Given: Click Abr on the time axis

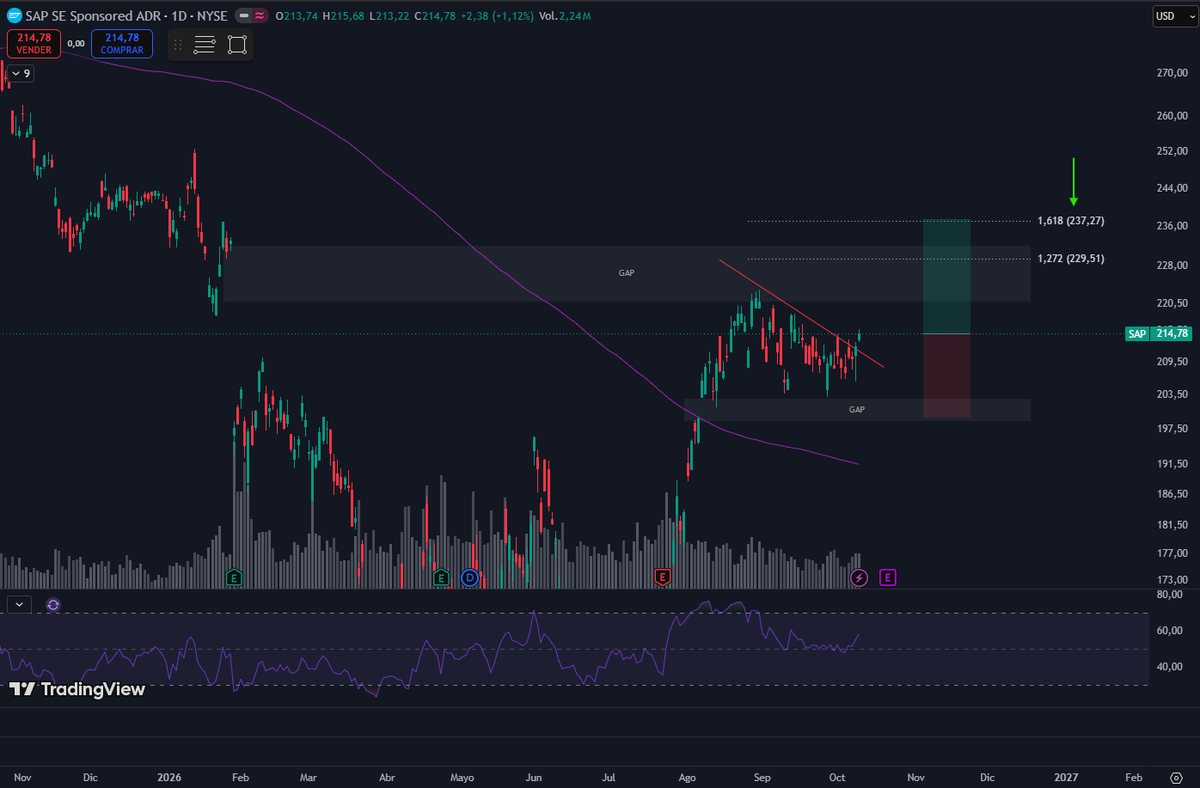Looking at the screenshot, I should 386,777.
